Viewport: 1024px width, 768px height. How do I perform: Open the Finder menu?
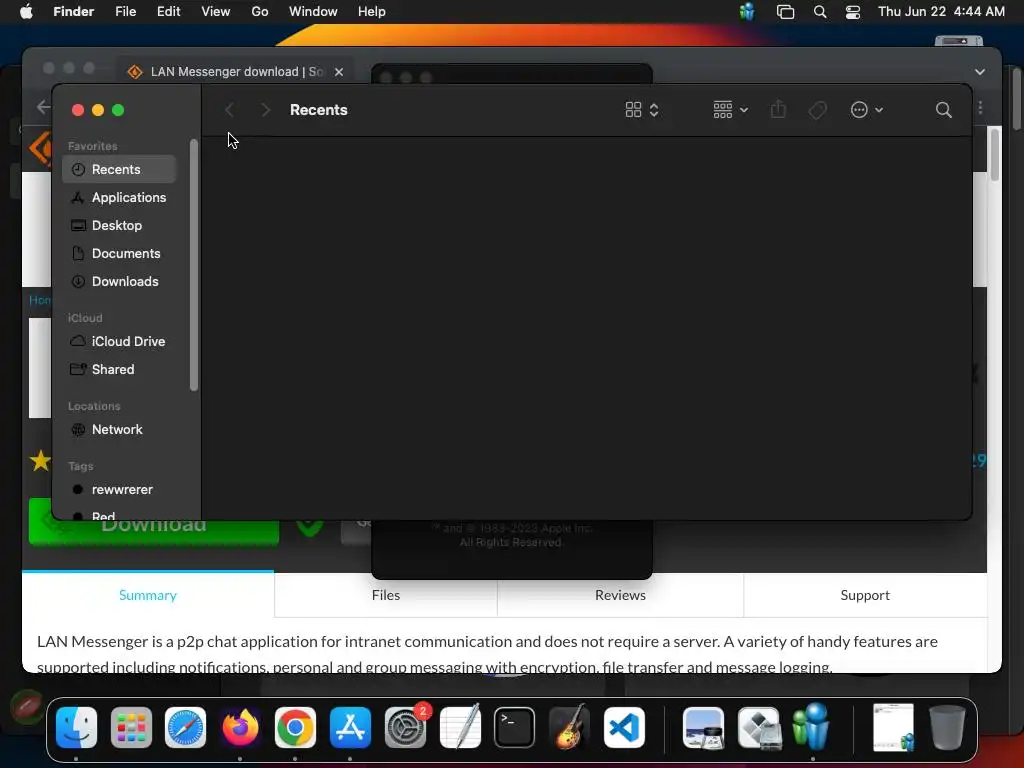coord(73,12)
